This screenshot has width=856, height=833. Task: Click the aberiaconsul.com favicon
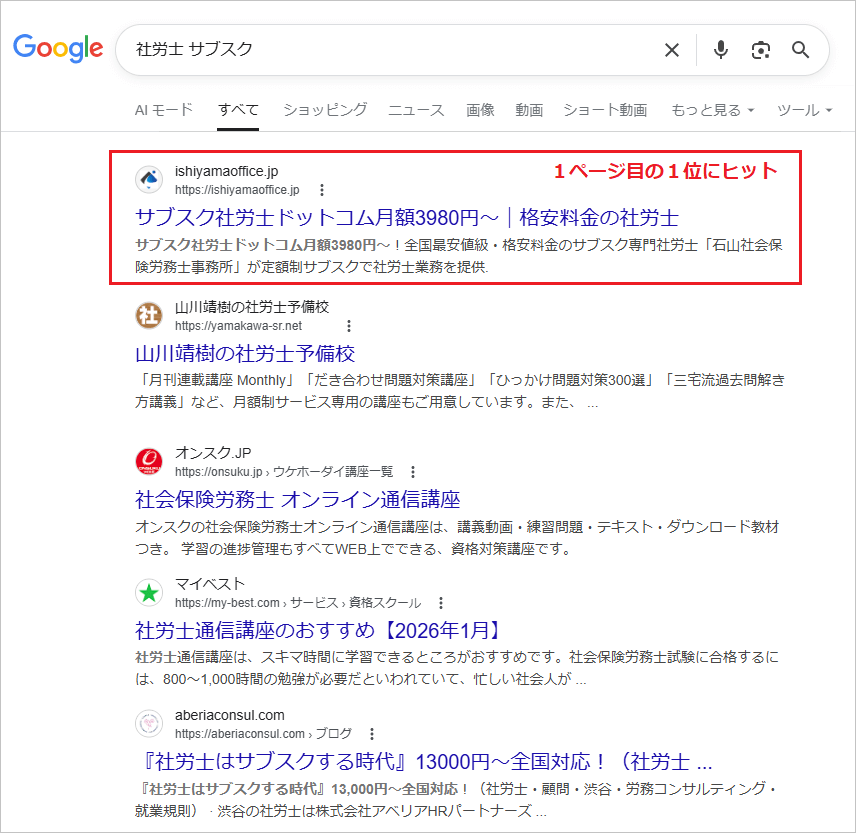(x=148, y=723)
